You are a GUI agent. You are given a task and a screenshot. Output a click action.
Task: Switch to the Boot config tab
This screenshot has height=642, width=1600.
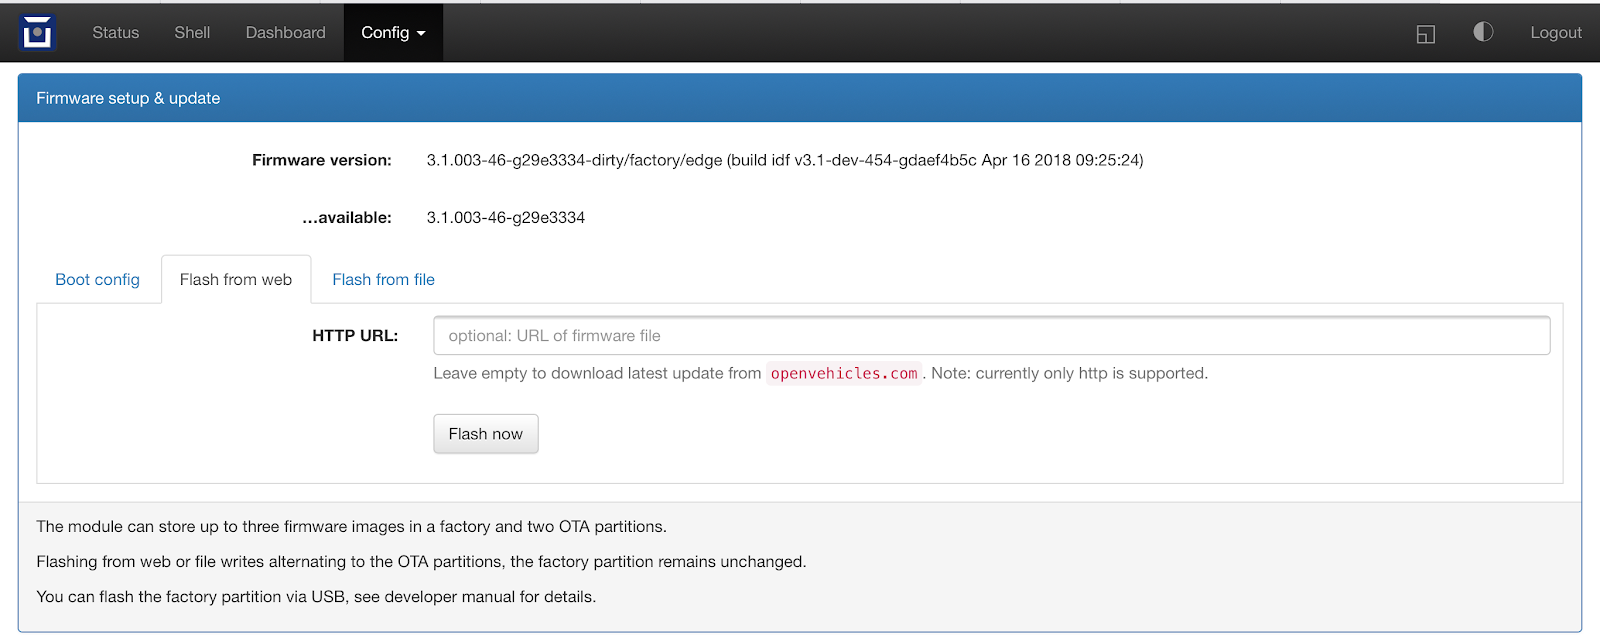(98, 279)
